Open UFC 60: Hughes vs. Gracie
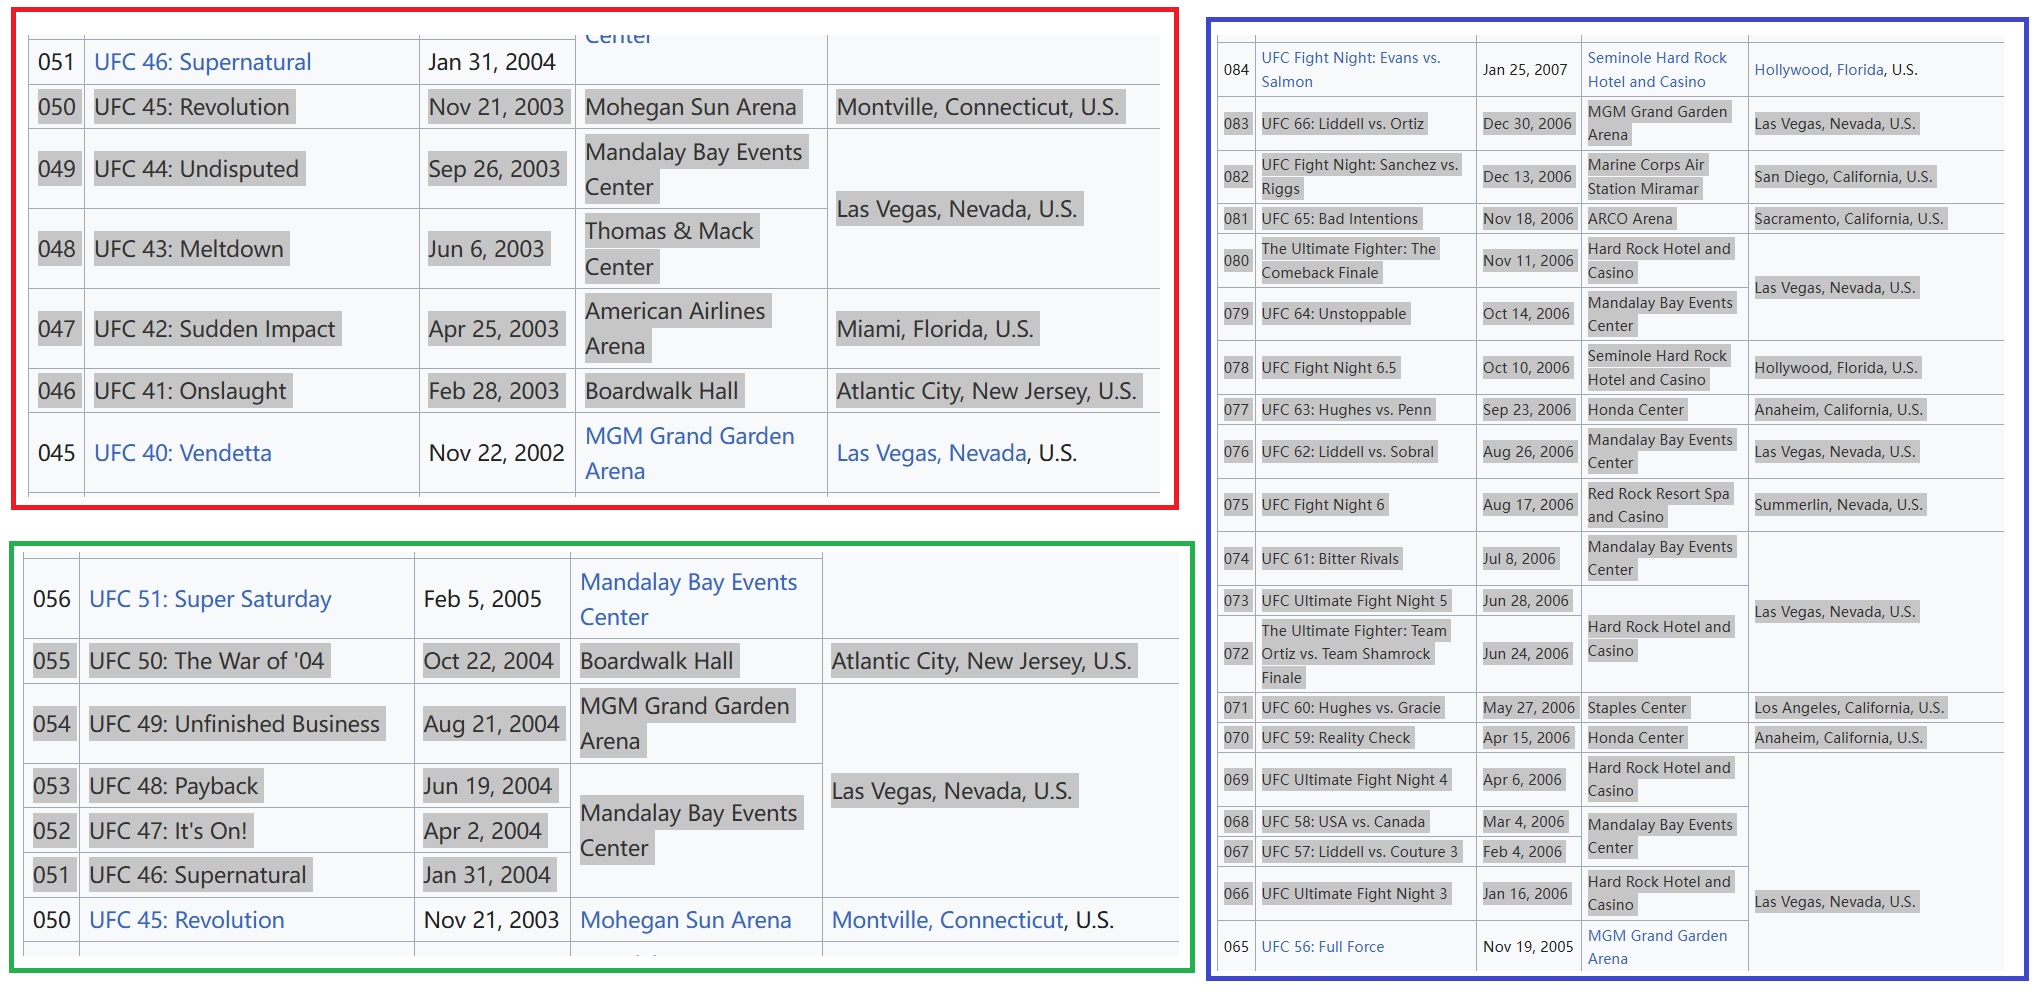The height and width of the screenshot is (997, 2042). point(1350,708)
